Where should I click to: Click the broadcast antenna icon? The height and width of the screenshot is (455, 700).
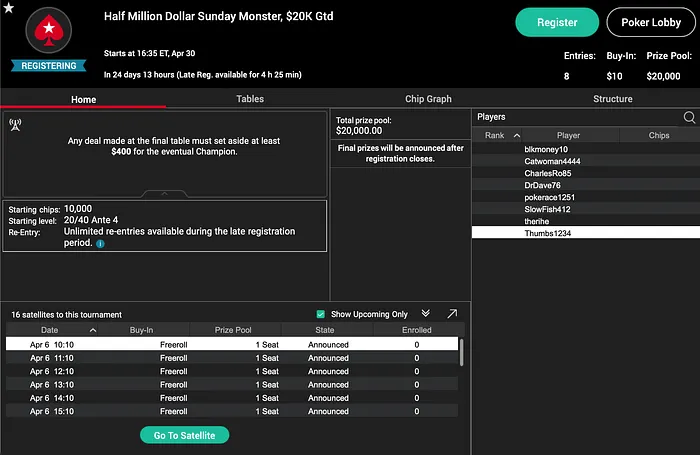15,125
